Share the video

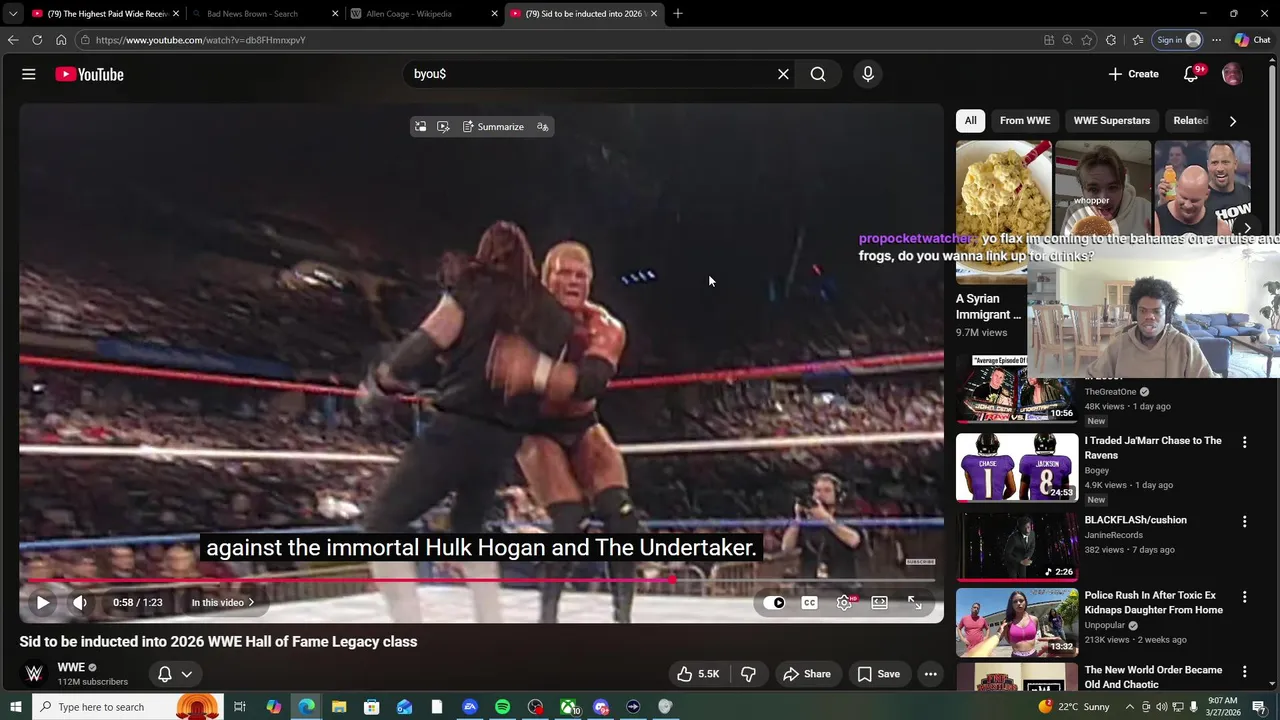[x=806, y=674]
